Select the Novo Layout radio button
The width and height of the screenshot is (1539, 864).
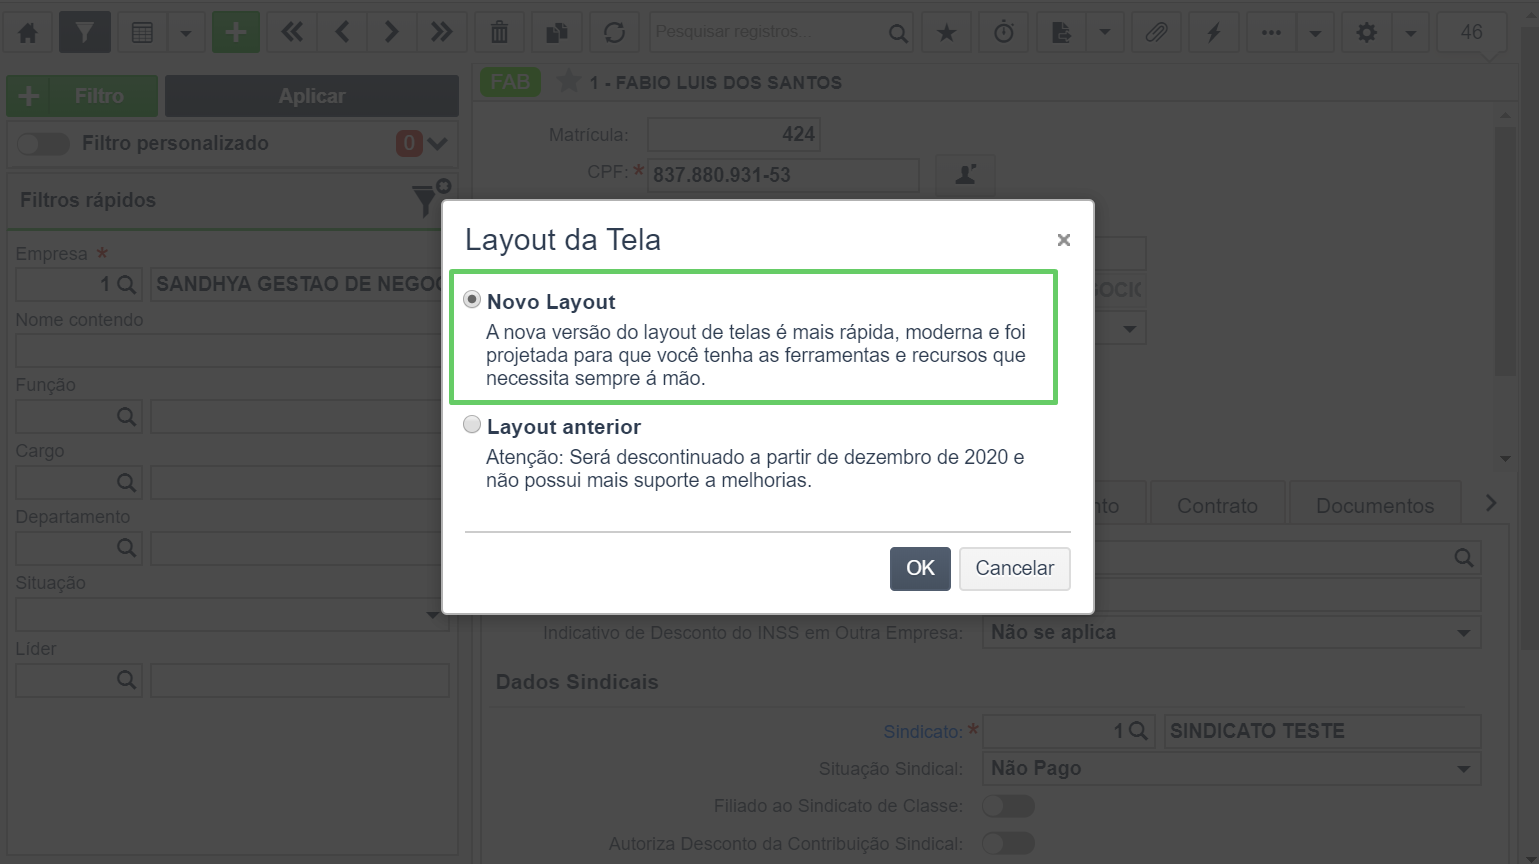472,300
